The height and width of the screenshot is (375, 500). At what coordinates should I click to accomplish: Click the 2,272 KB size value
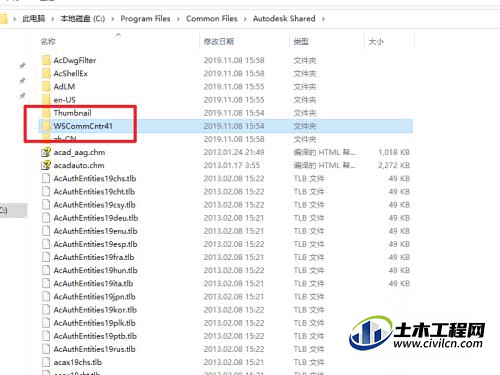pyautogui.click(x=394, y=165)
